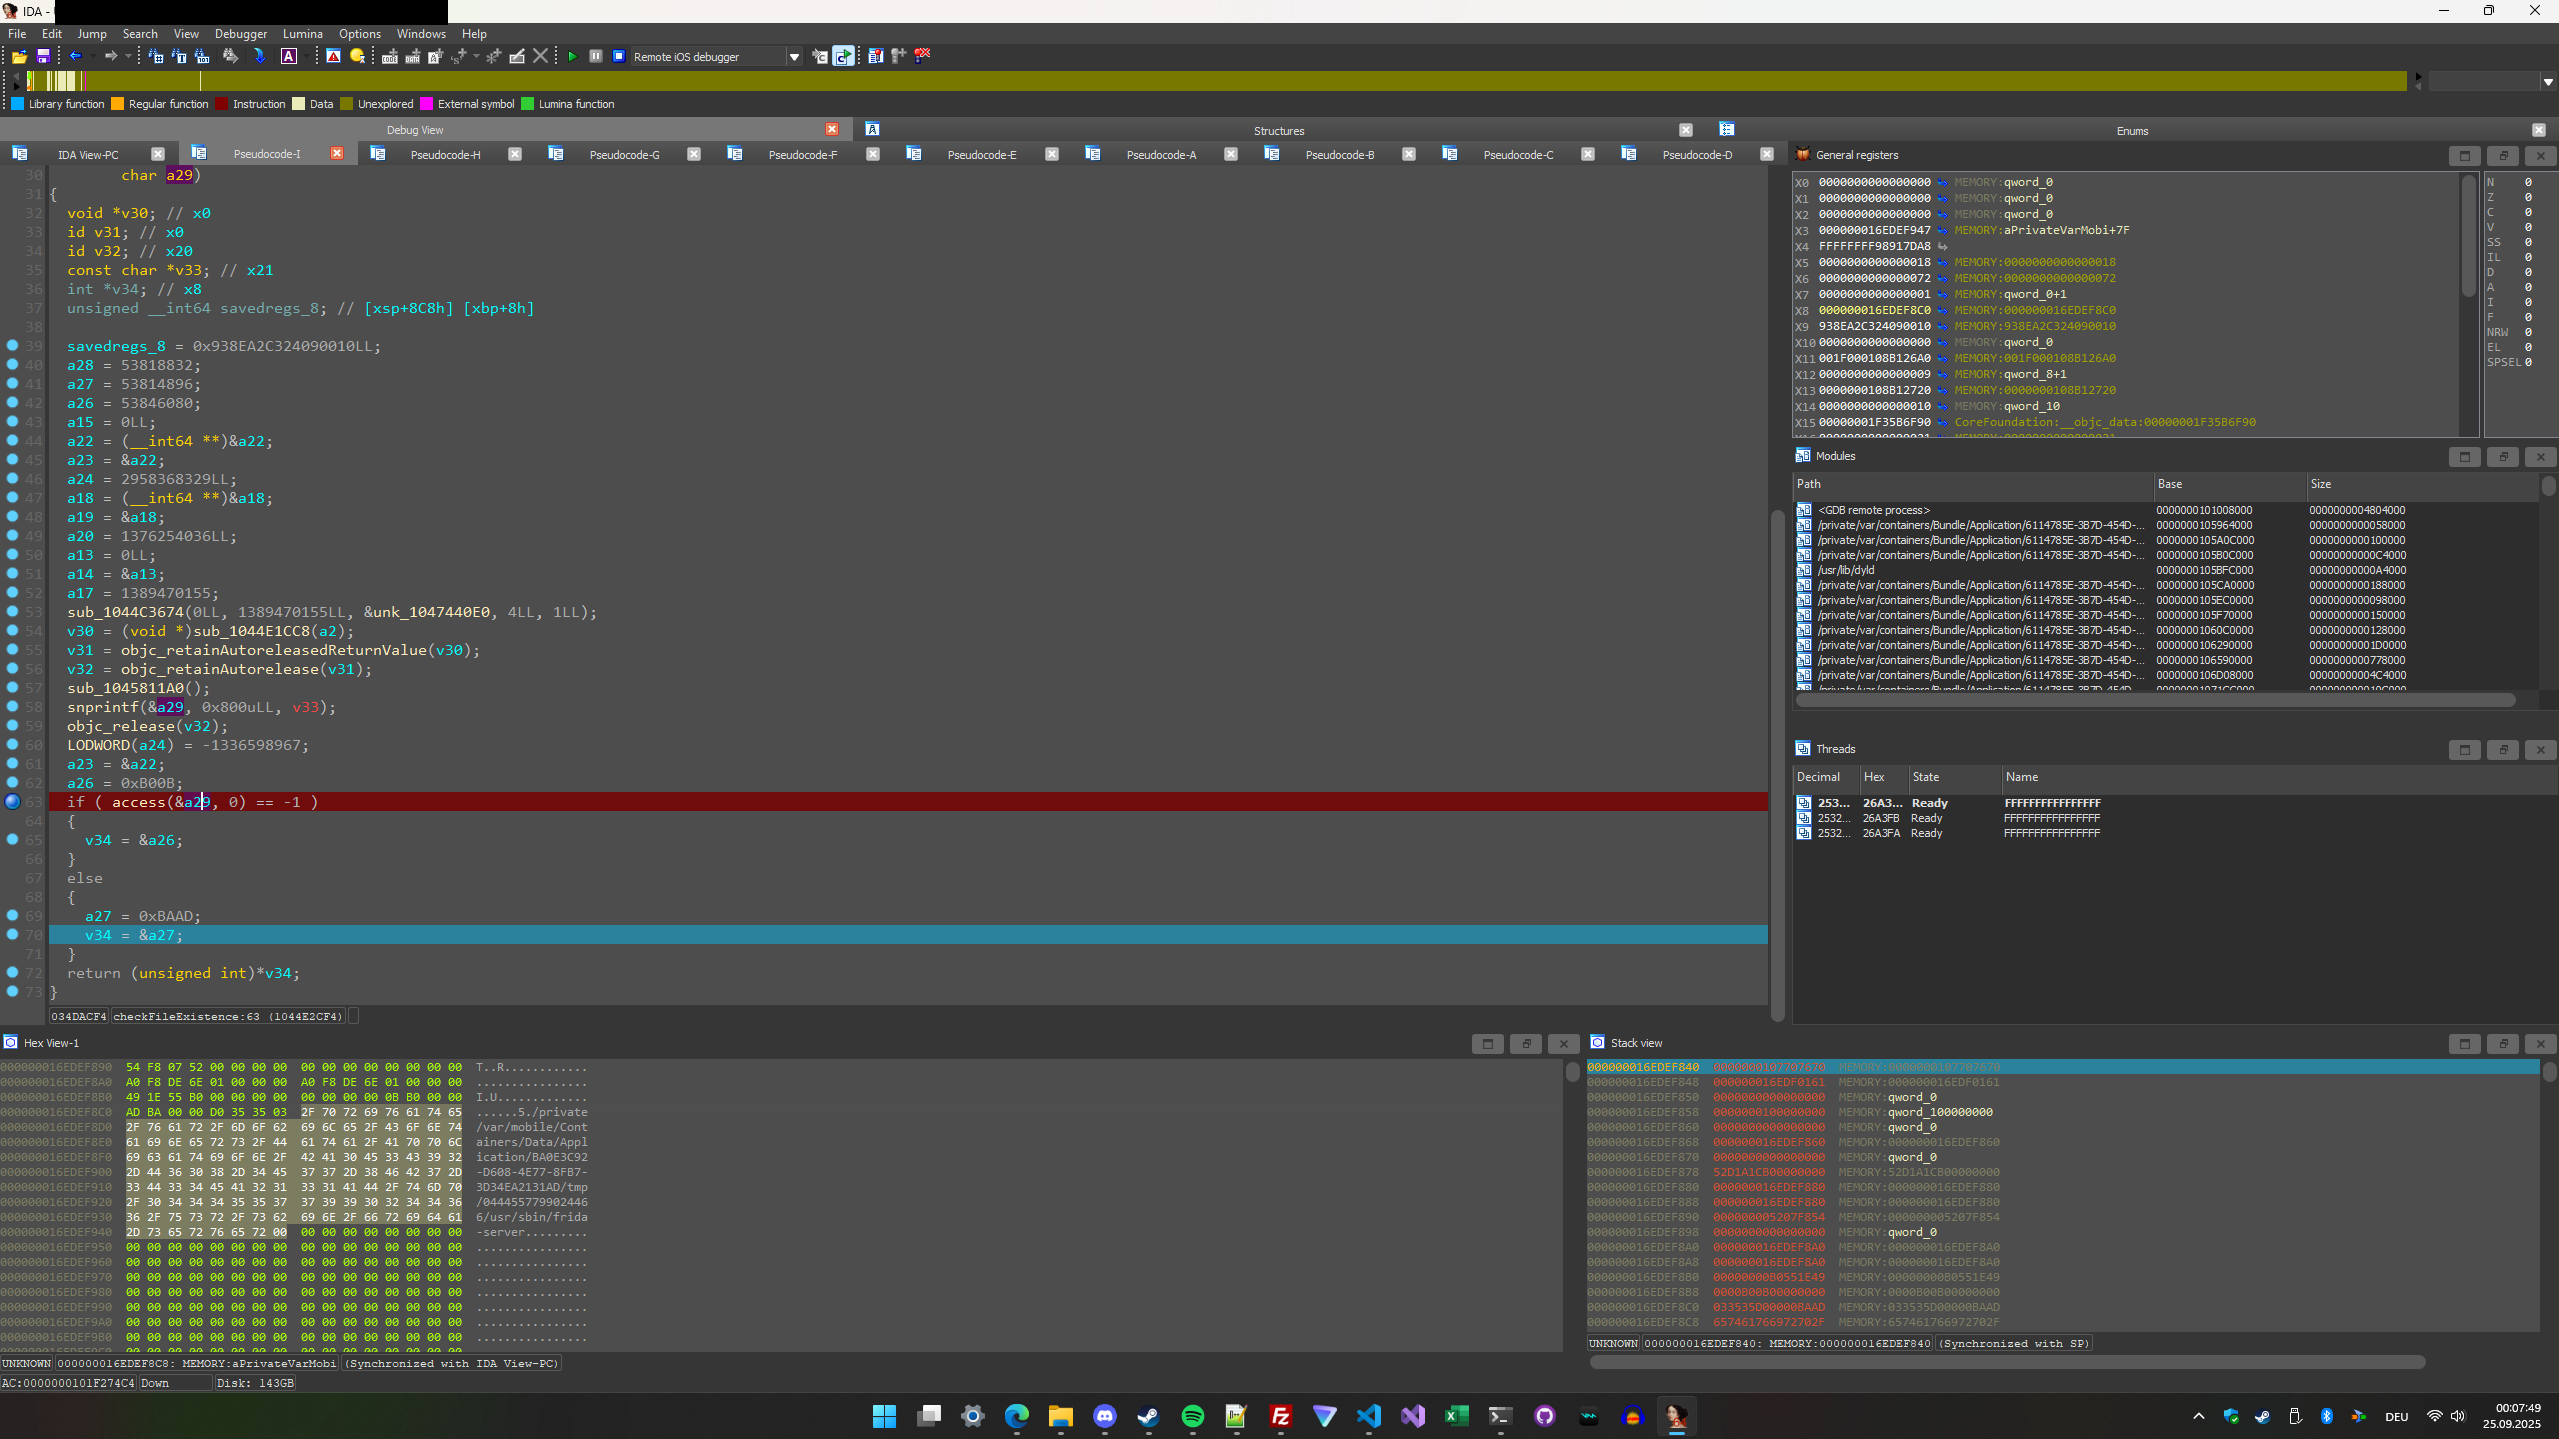Toggle breakpoint dot on line 72

click(x=13, y=973)
